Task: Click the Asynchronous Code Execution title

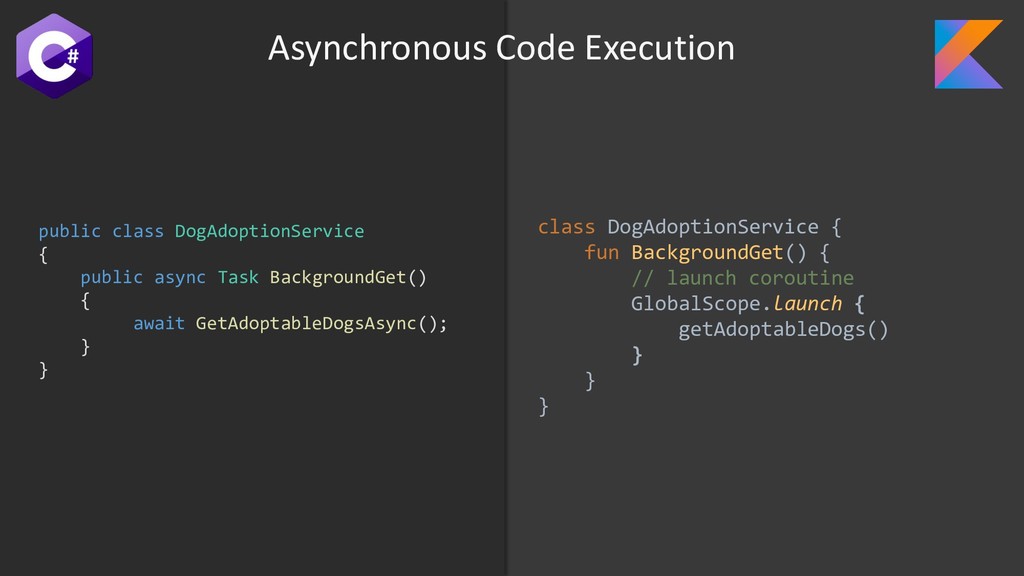Action: coord(501,48)
